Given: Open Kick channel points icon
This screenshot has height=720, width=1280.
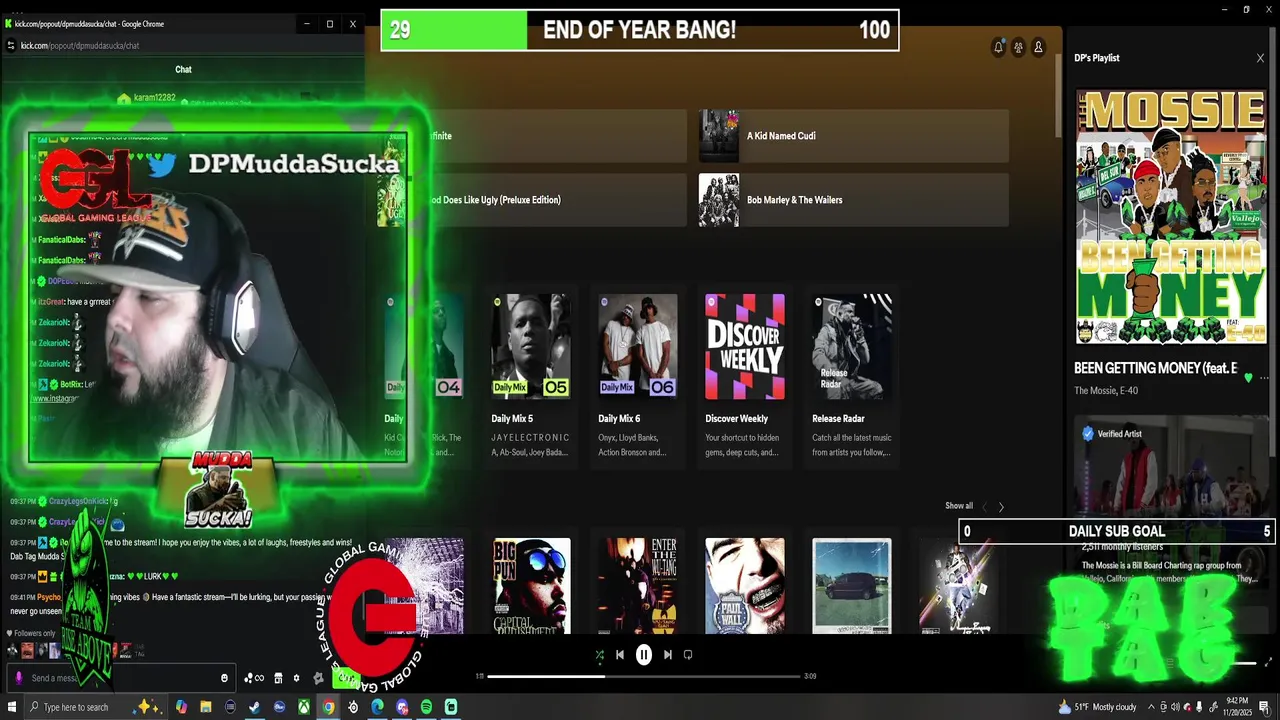Looking at the screenshot, I should (254, 678).
